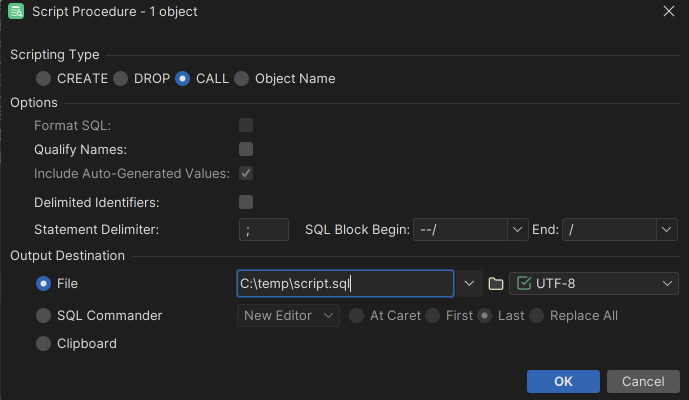
Task: Open the SQL Block Begin dropdown
Action: [x=517, y=230]
